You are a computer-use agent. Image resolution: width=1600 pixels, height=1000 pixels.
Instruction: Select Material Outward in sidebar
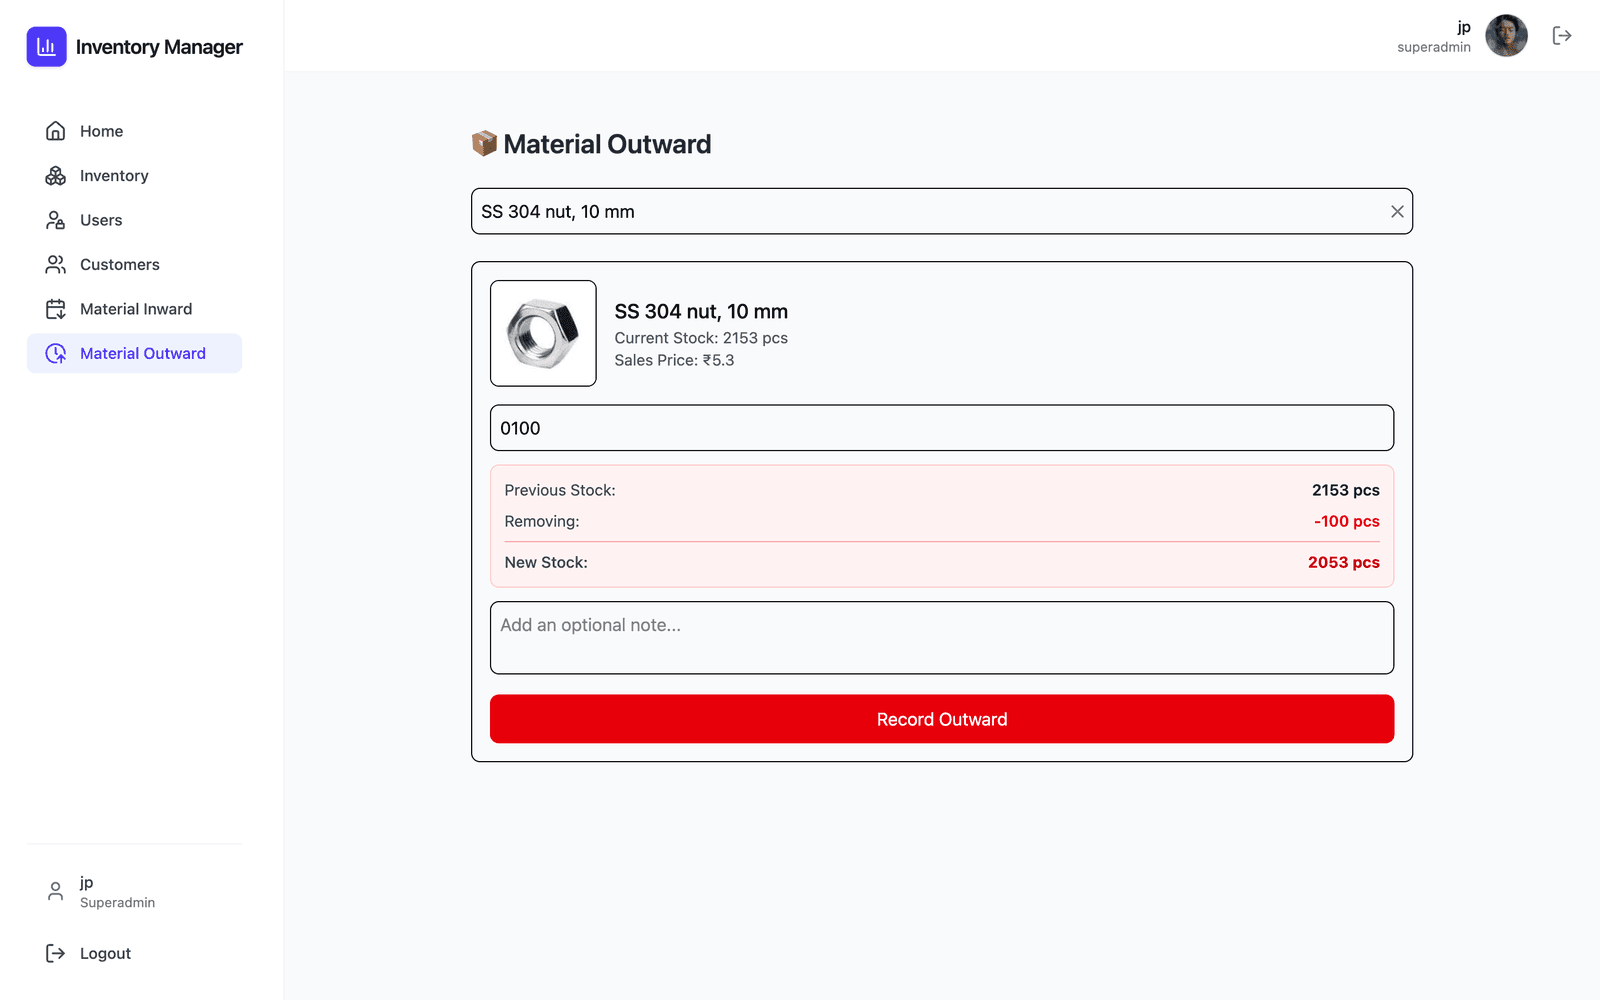click(x=134, y=353)
